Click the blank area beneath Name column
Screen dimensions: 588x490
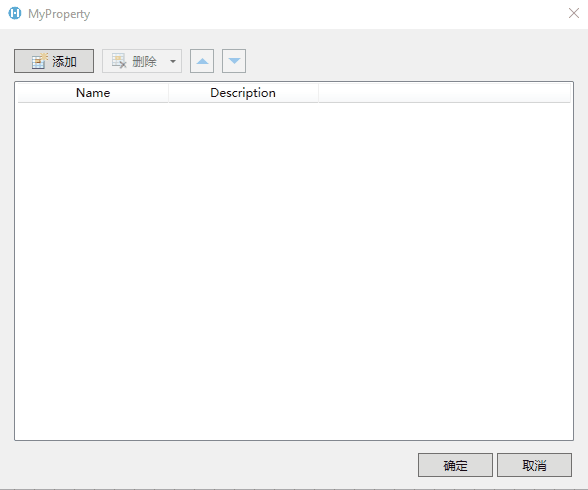coord(93,271)
